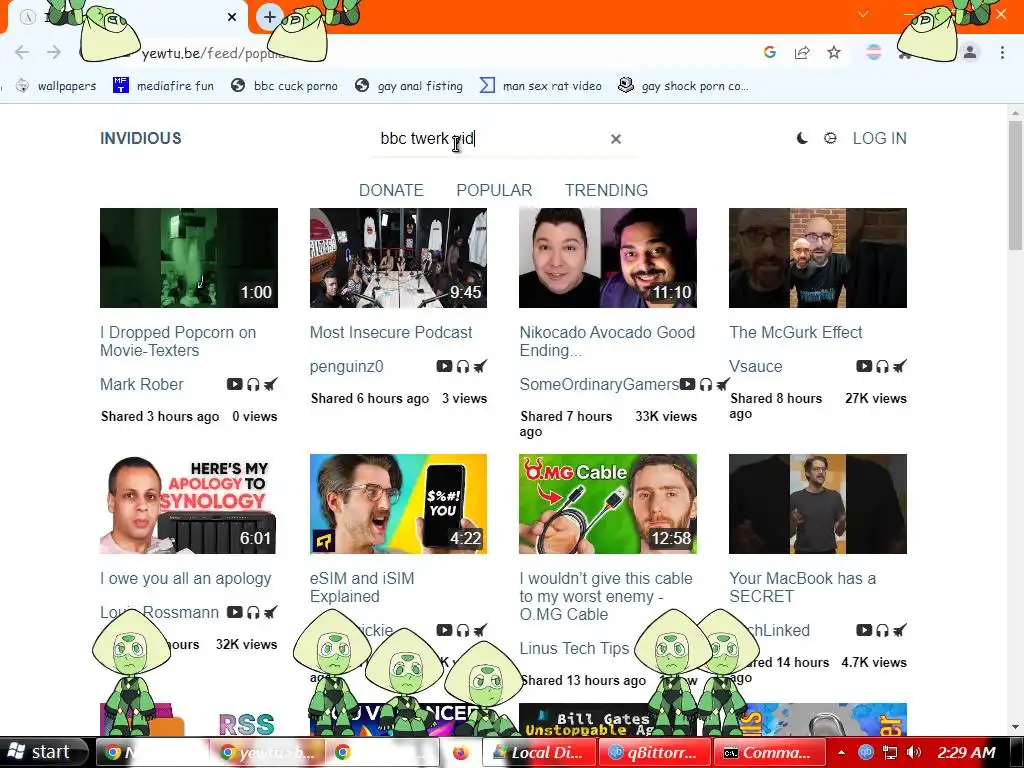Choose audio mode icon on penguinz0 video
This screenshot has height=768, width=1024.
coord(463,366)
